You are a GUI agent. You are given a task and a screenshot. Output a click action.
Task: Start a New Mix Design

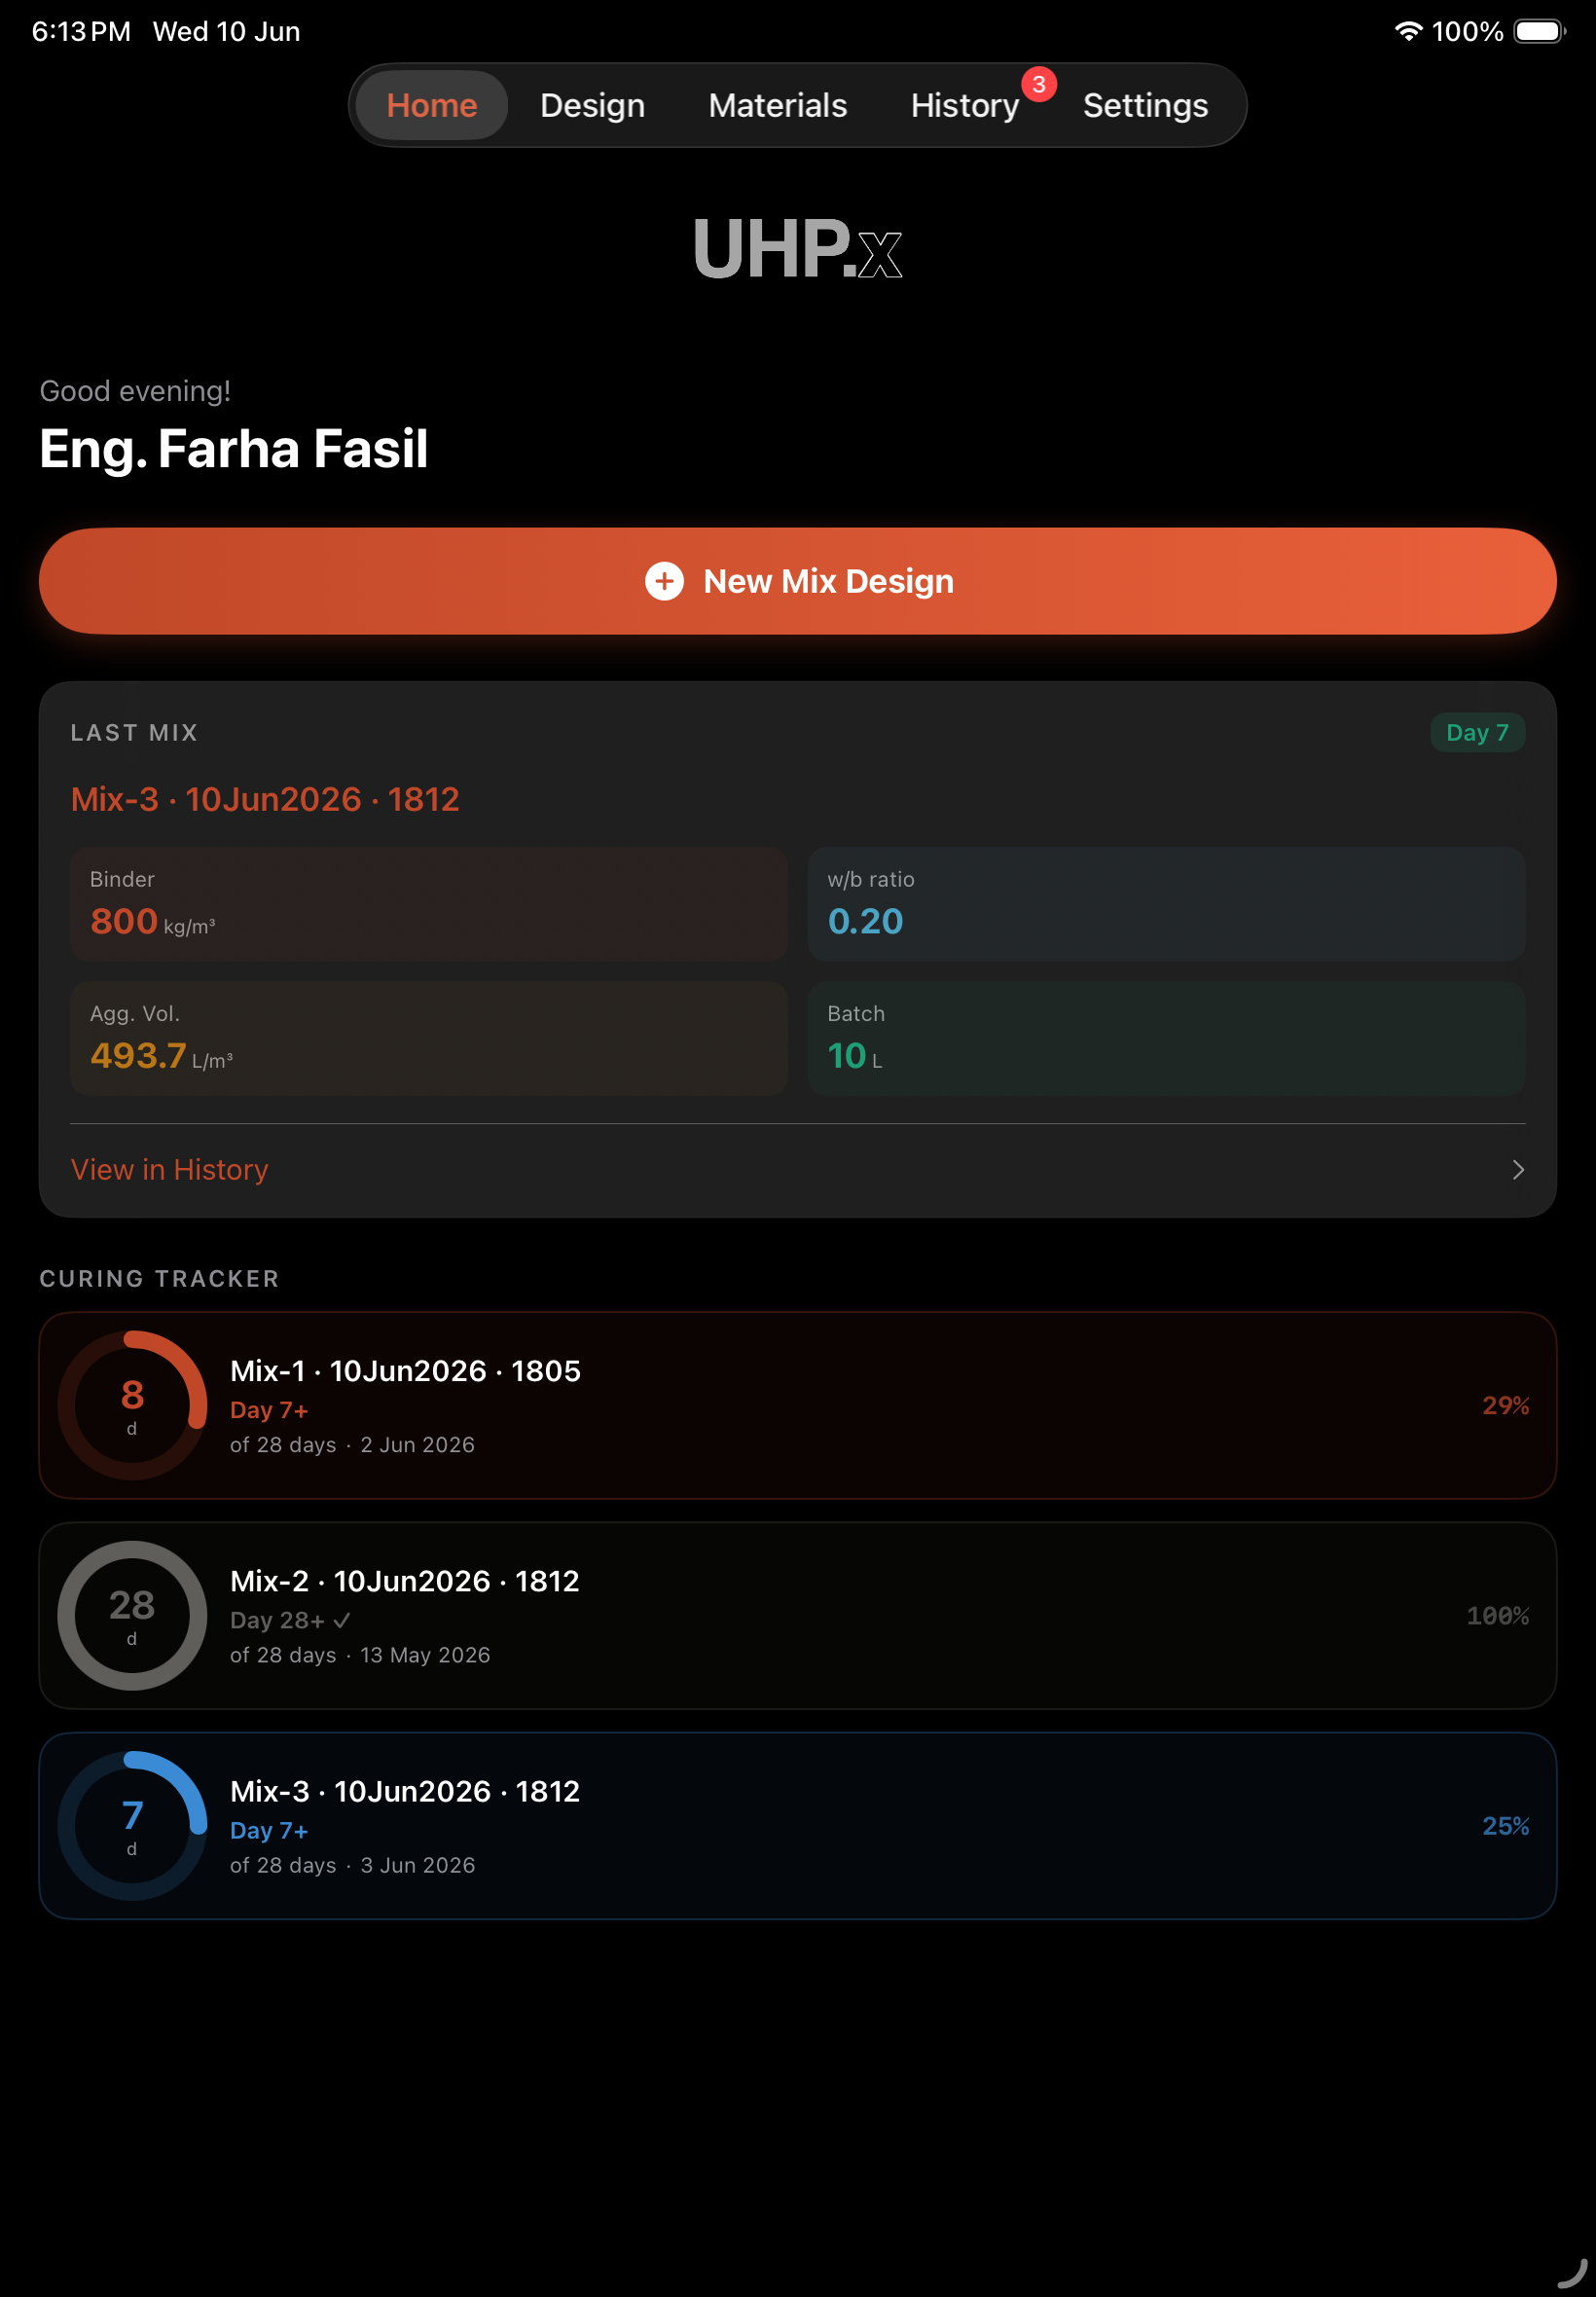pos(798,581)
